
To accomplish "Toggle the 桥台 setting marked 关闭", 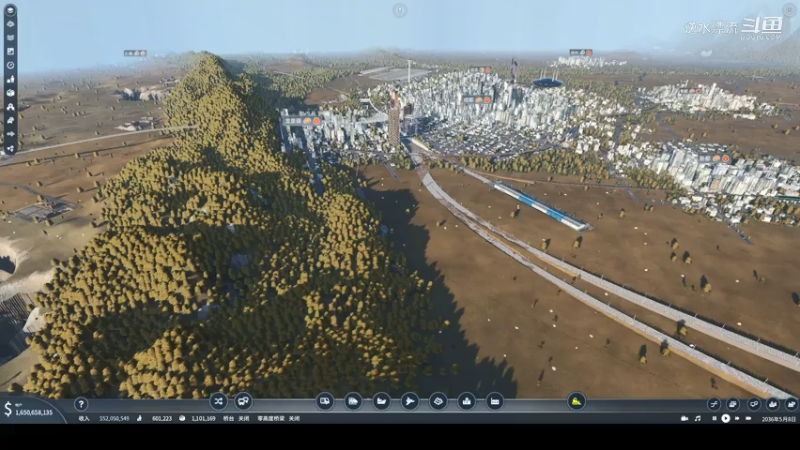I will (236, 418).
